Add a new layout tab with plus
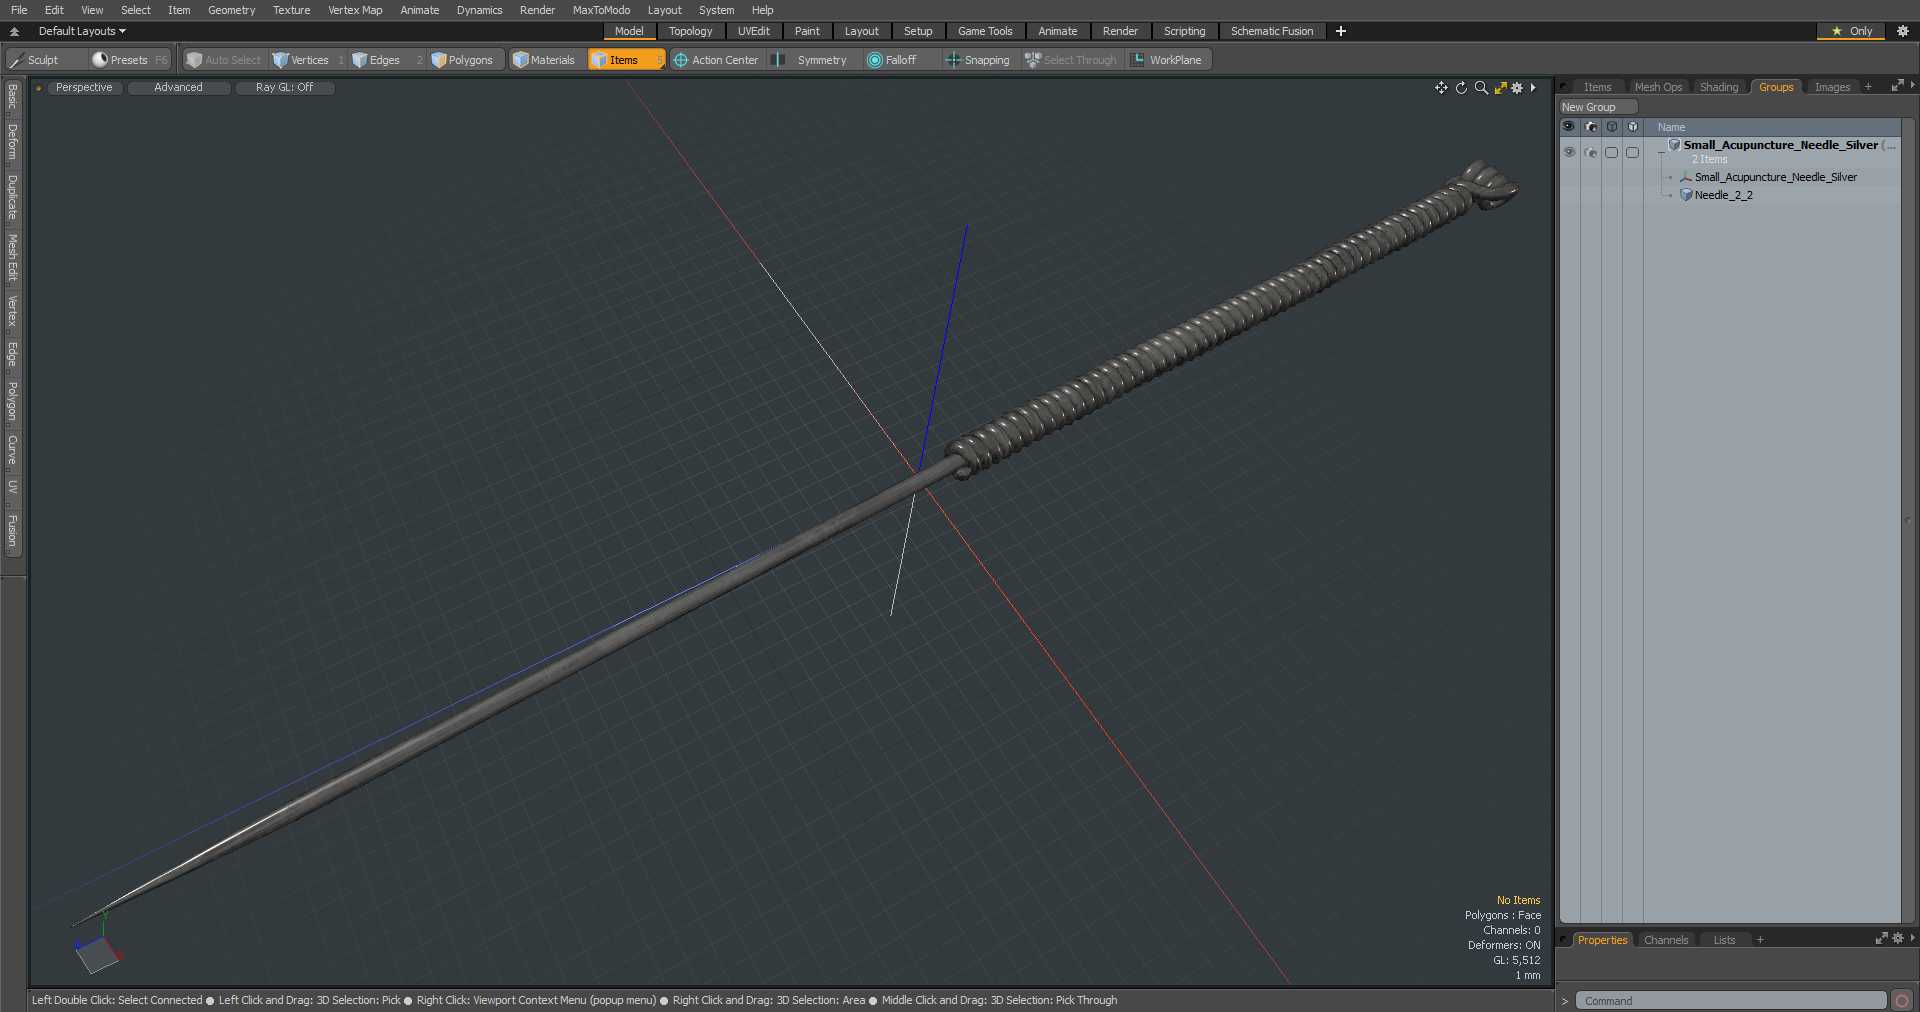The image size is (1920, 1012). click(1341, 31)
